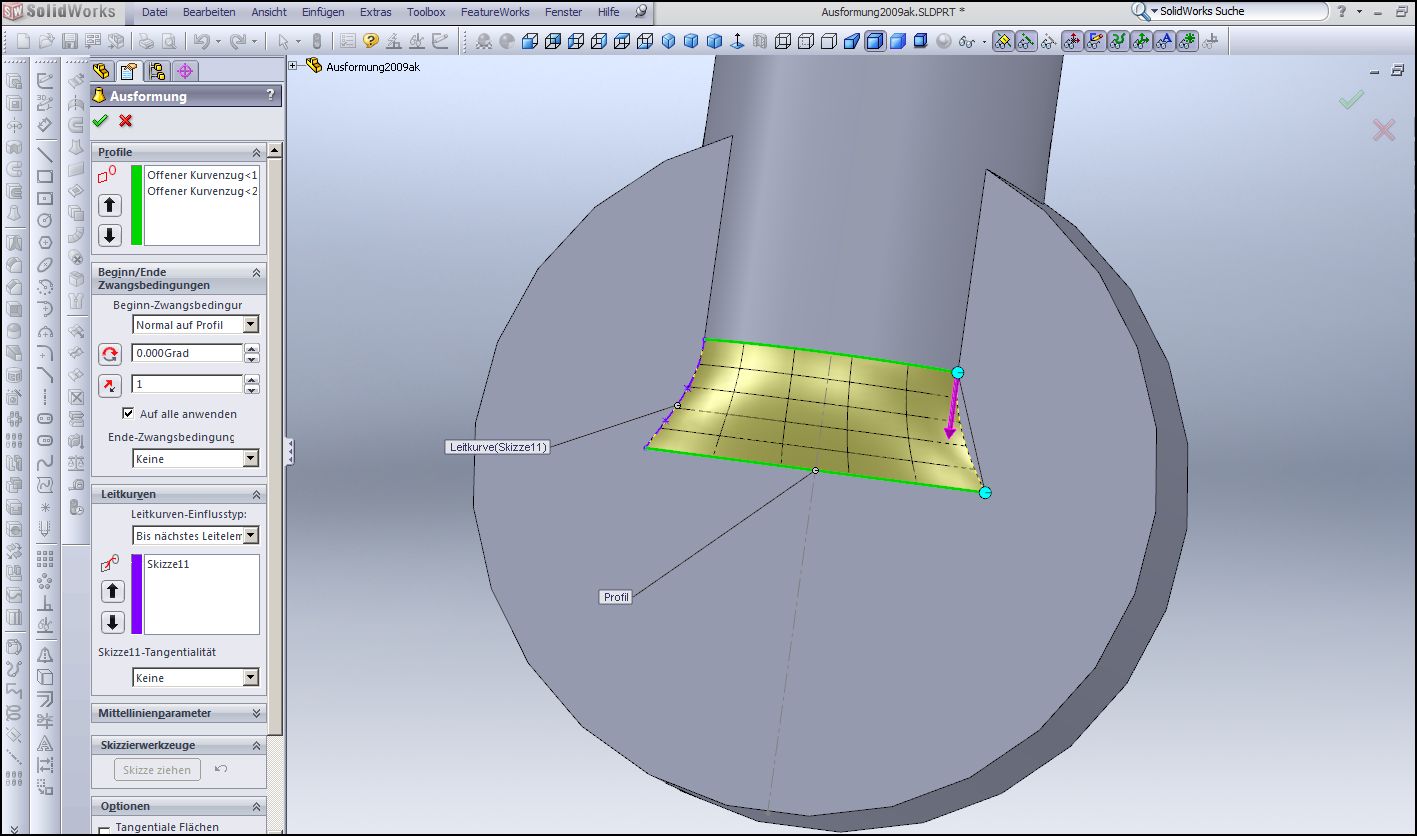Expand the Ausformung2009ak feature tree node
1417x836 pixels.
click(x=294, y=66)
